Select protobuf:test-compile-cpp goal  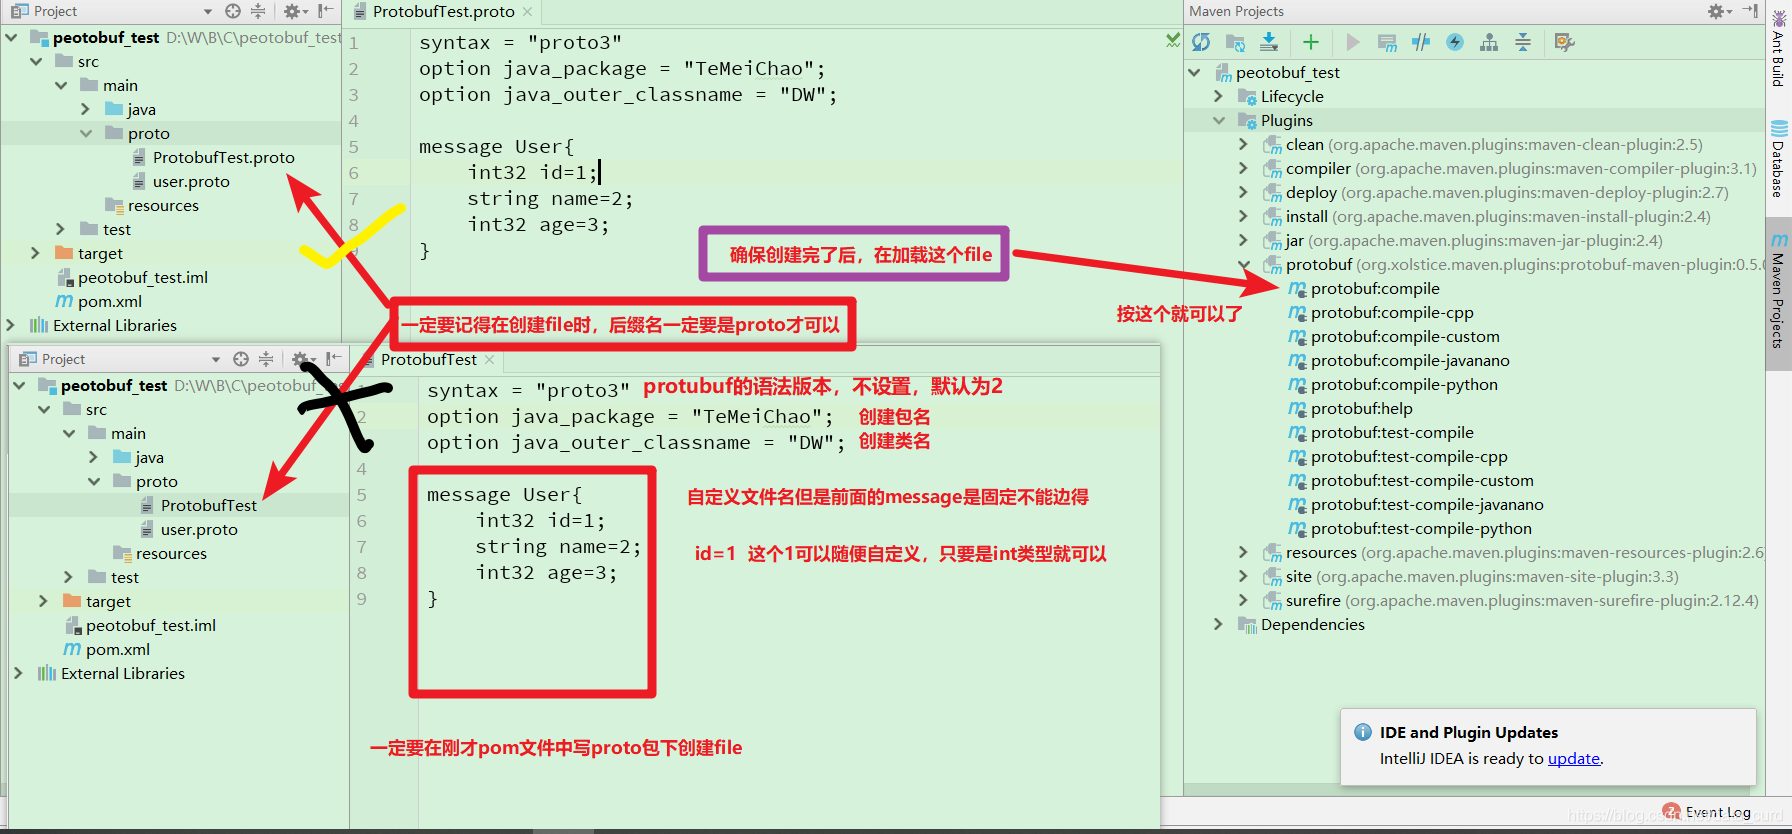[1409, 457]
